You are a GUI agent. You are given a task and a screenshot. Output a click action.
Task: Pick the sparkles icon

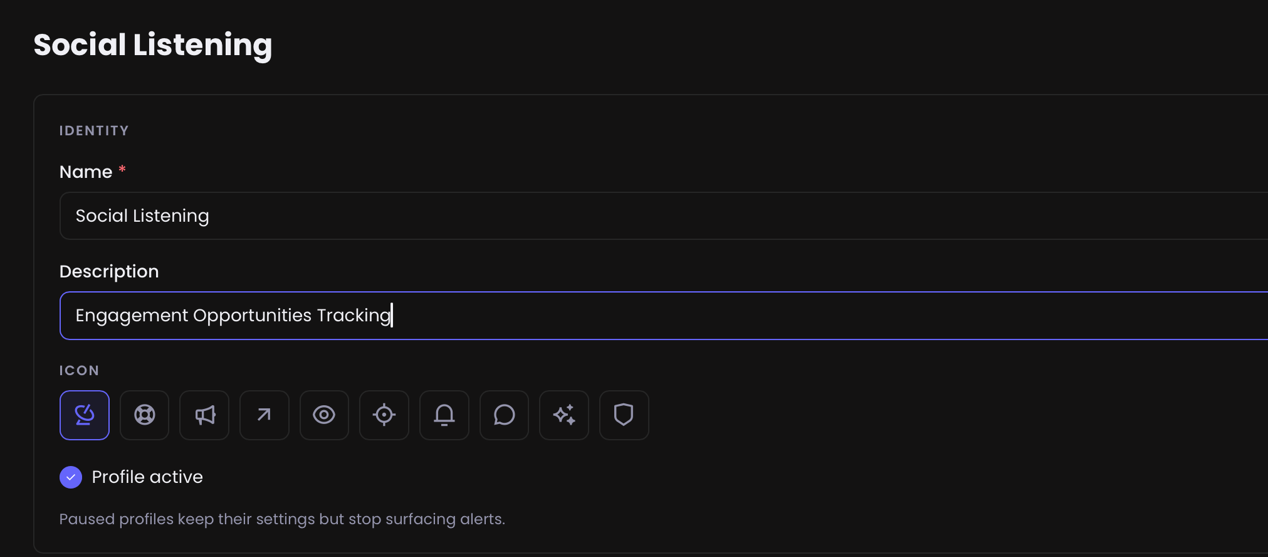pyautogui.click(x=564, y=415)
